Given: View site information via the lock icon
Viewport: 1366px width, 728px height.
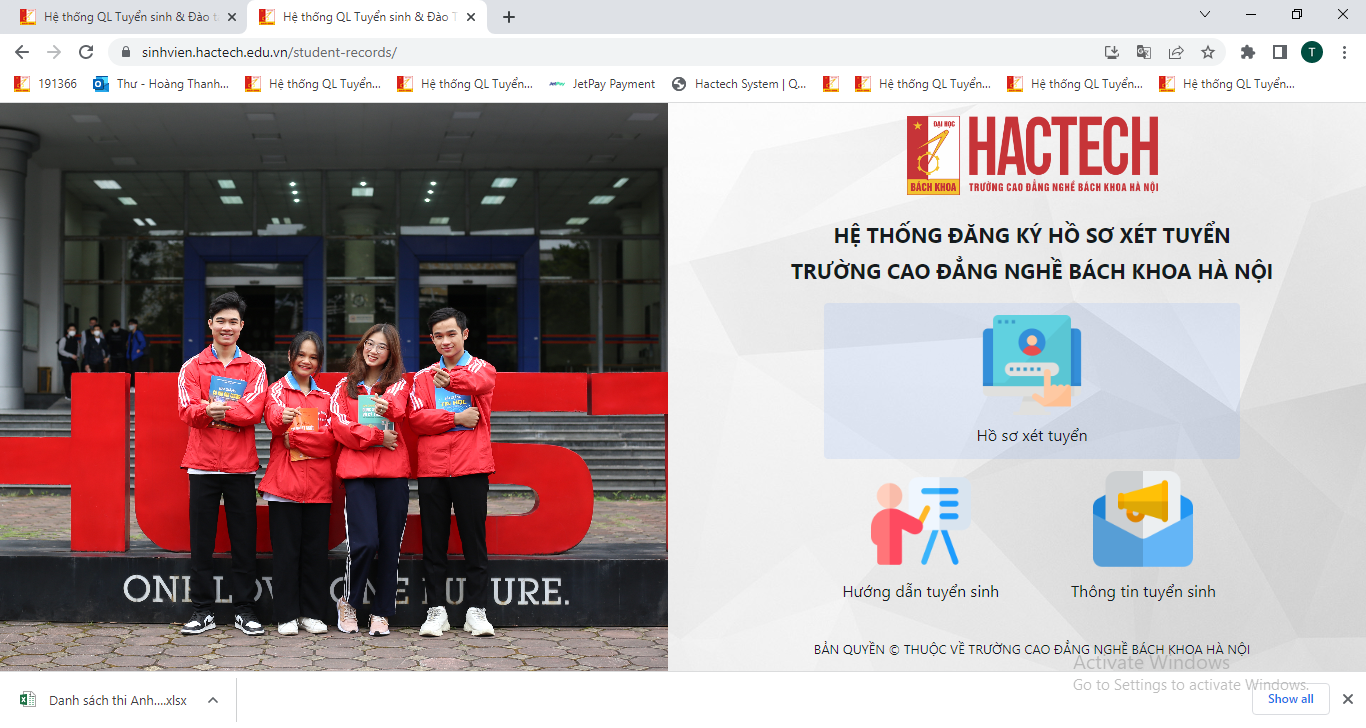Looking at the screenshot, I should point(126,52).
